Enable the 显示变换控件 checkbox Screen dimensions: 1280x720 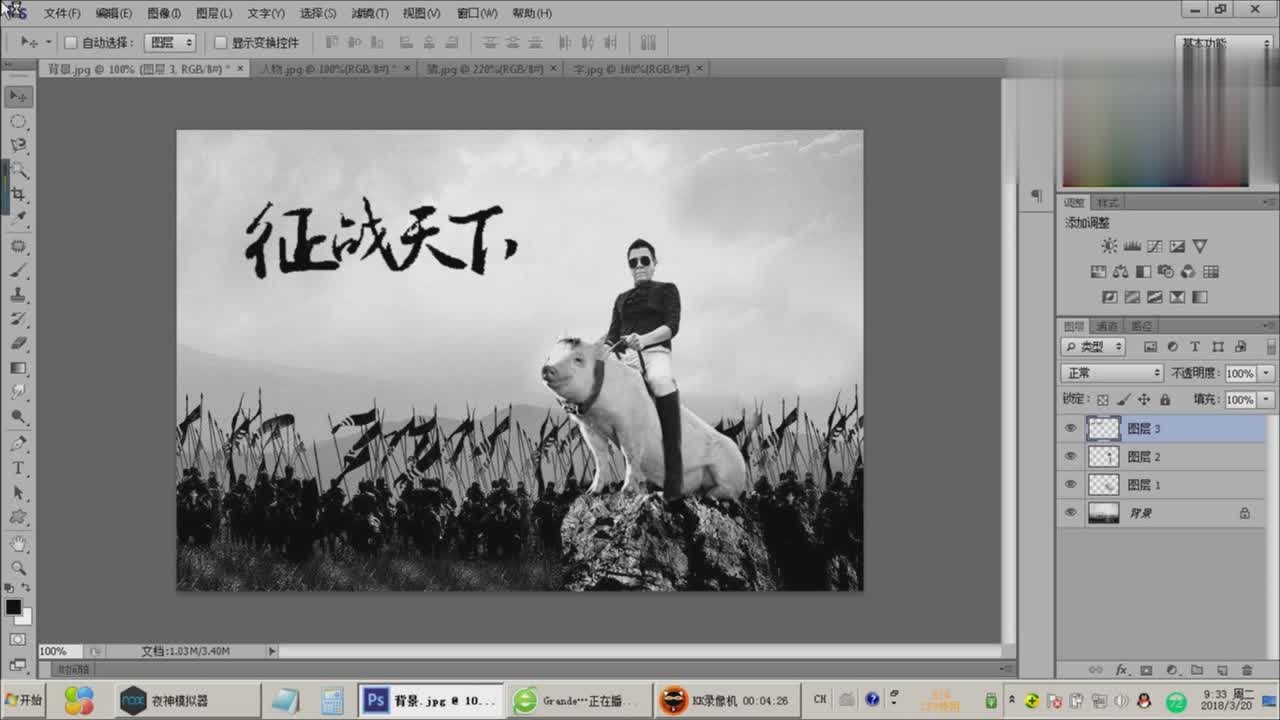[x=220, y=43]
